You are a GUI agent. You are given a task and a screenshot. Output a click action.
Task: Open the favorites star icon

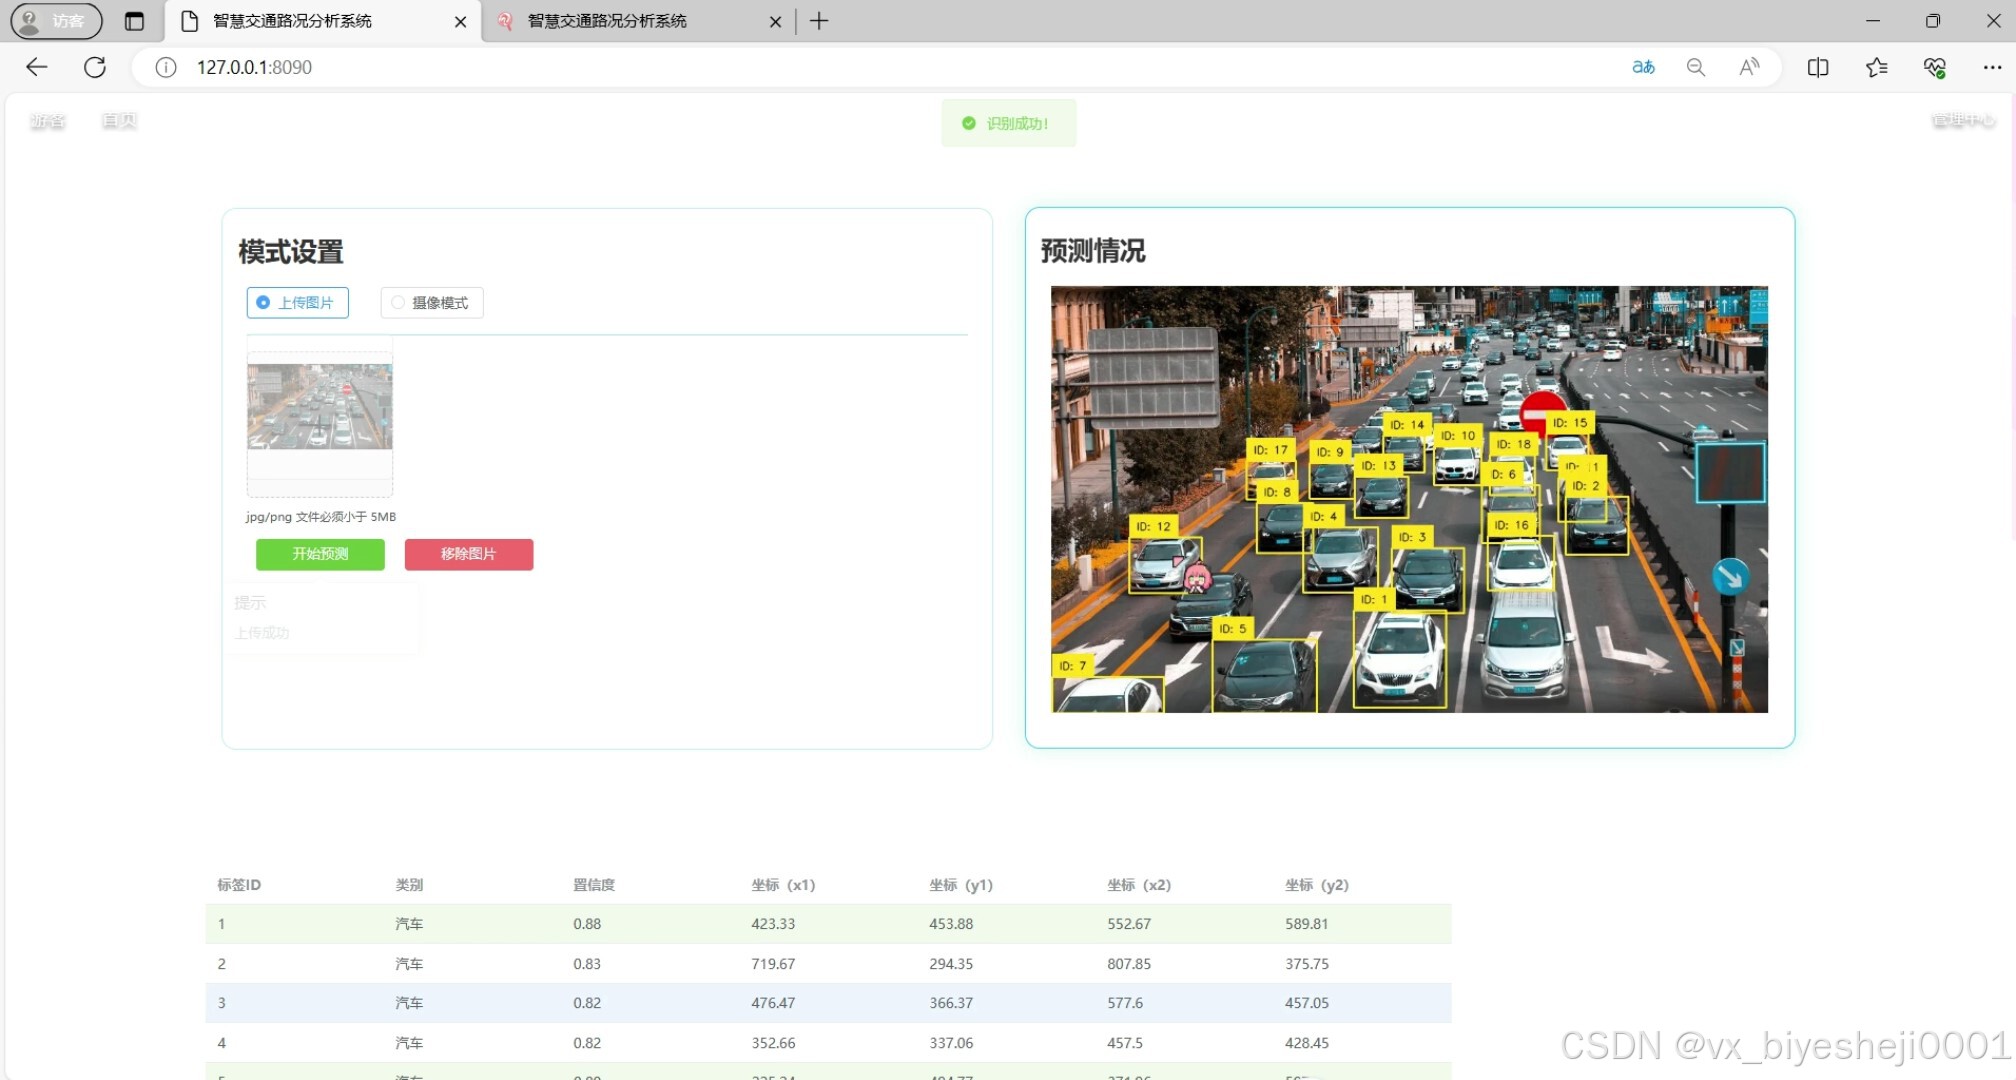tap(1876, 67)
